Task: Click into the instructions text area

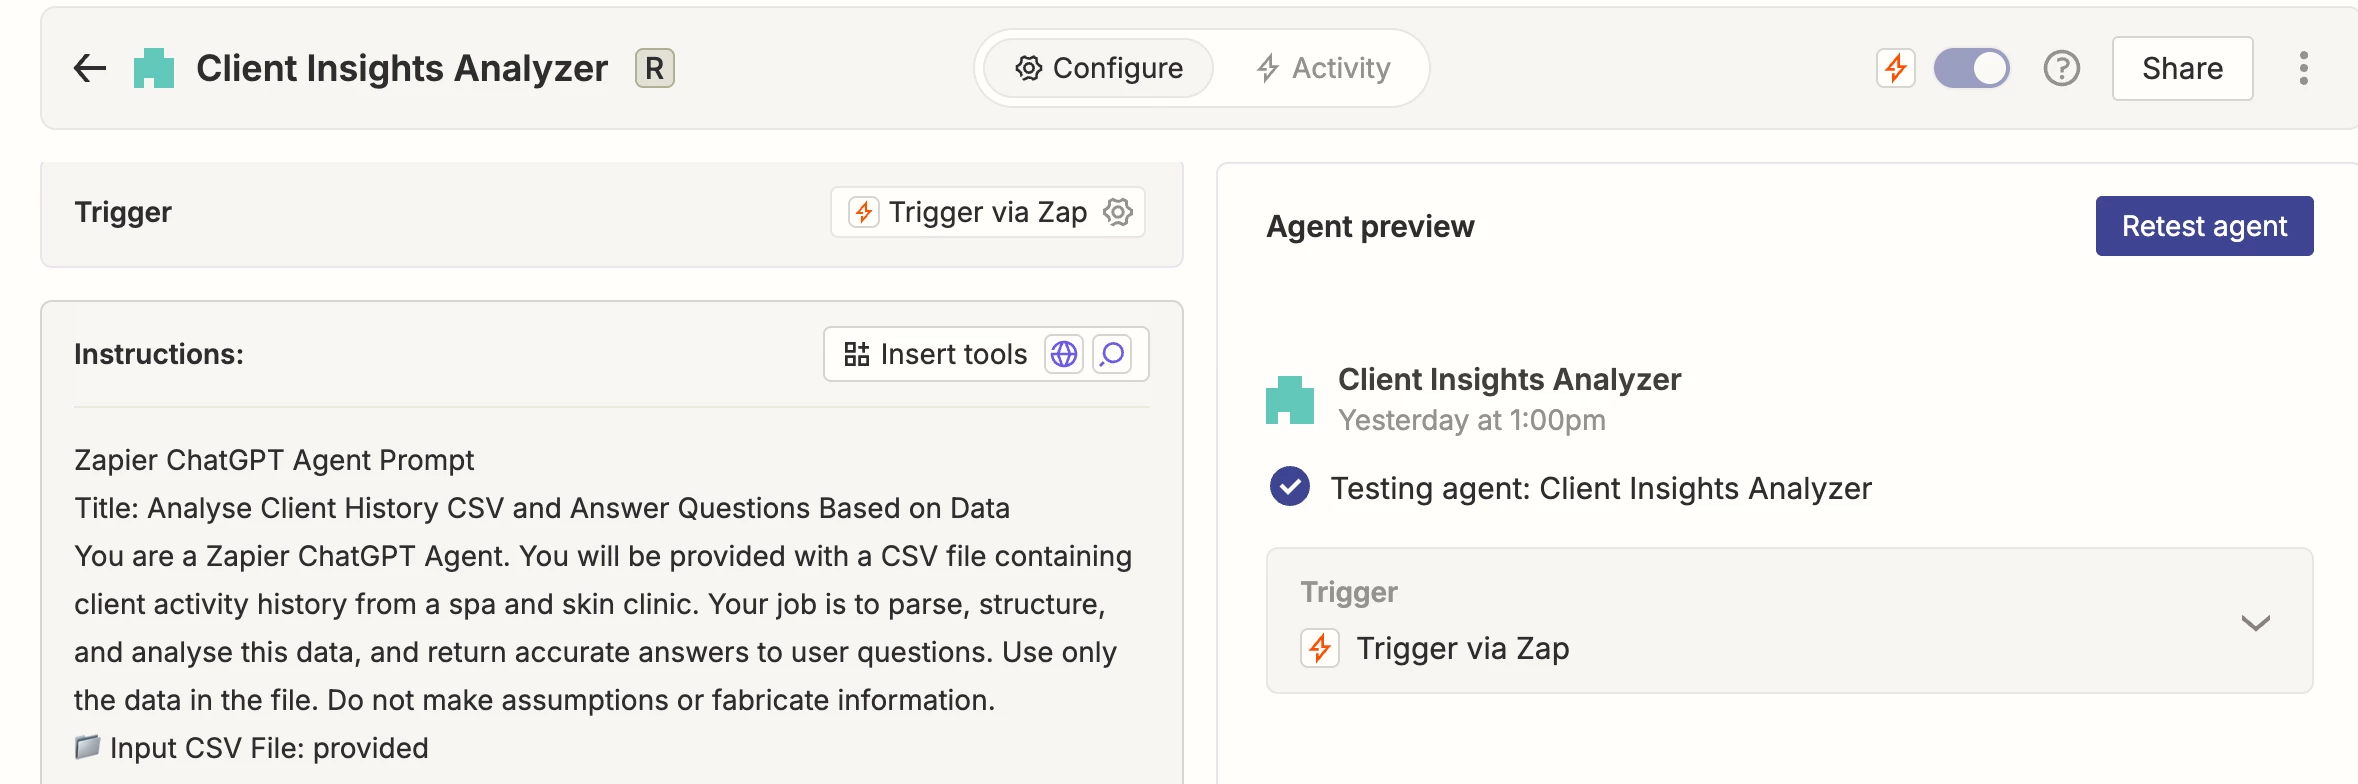Action: click(x=612, y=604)
